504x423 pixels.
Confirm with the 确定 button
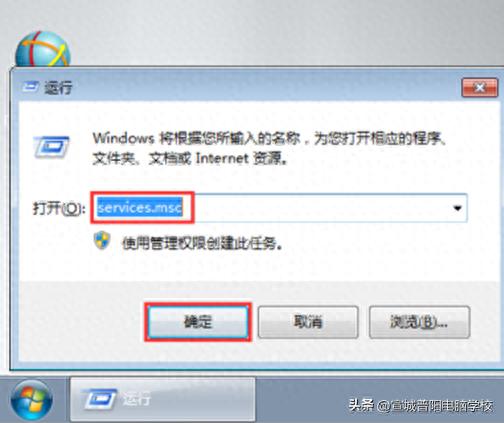point(198,322)
